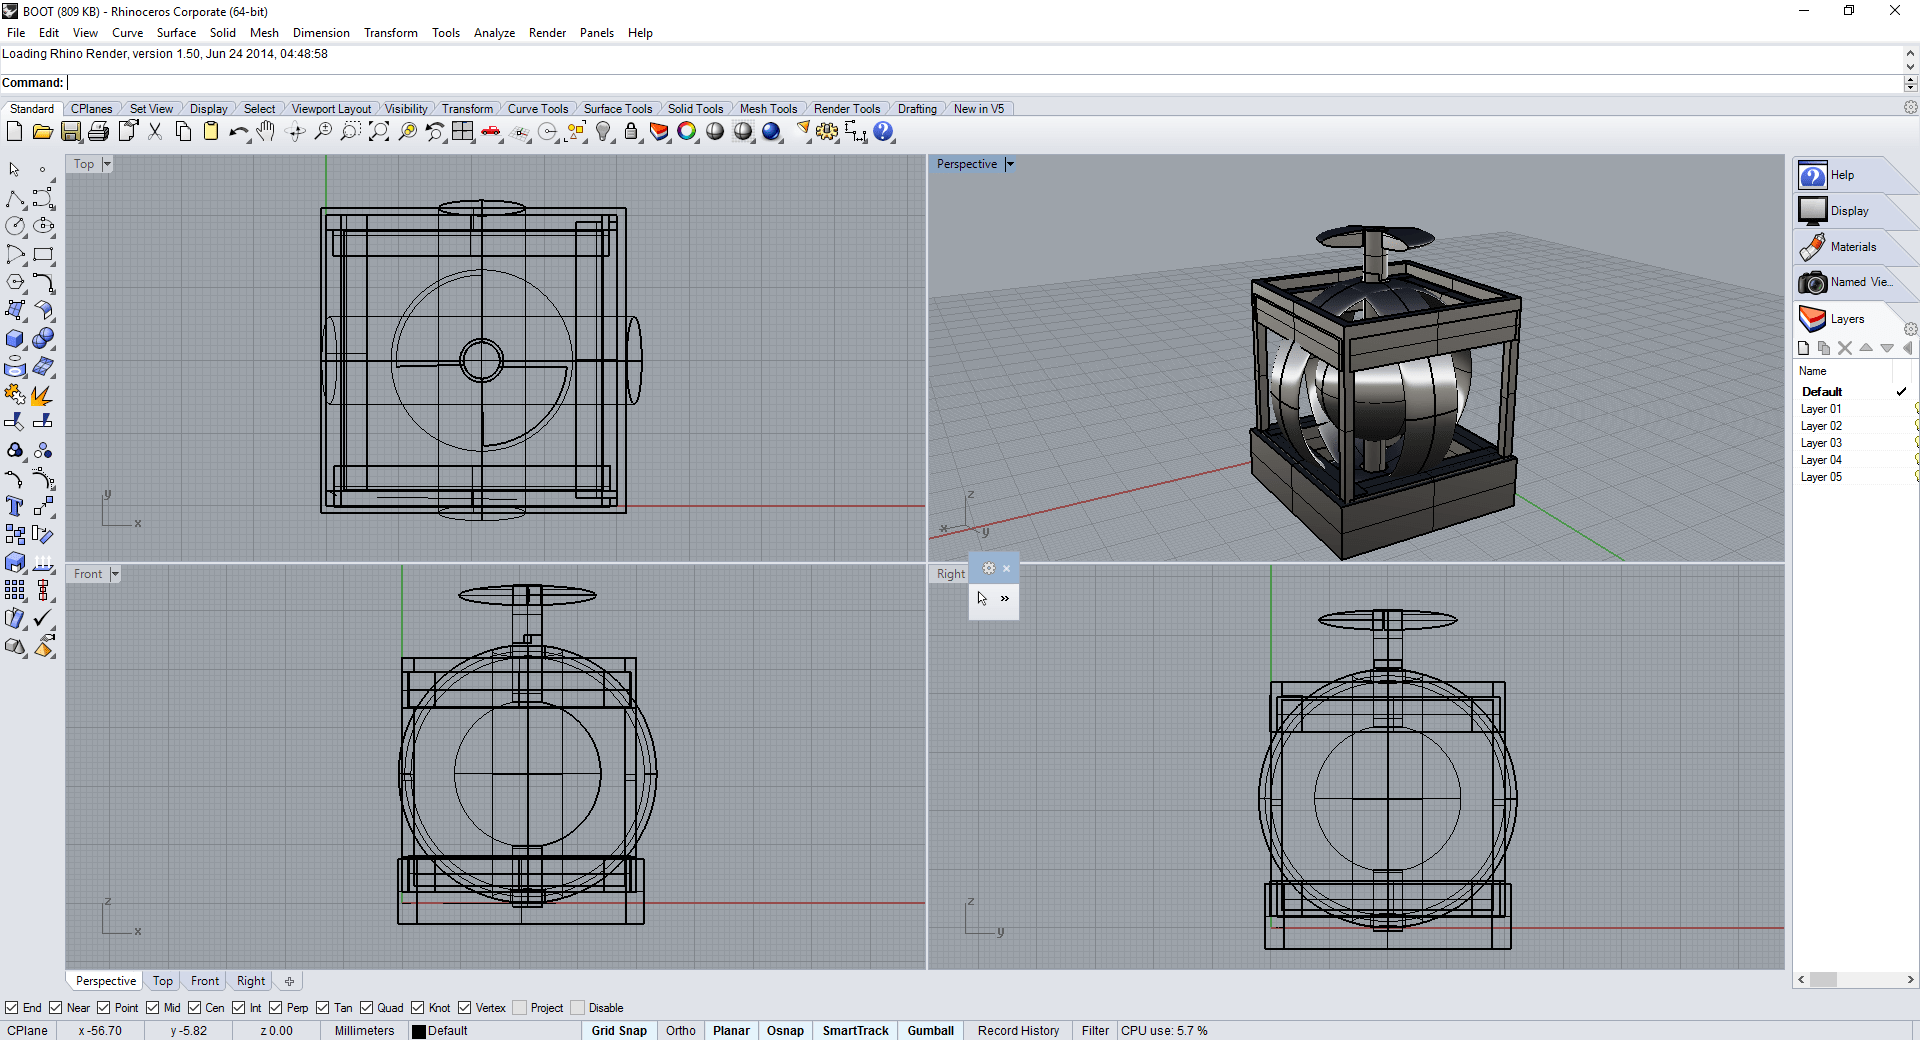
Task: Delete layer using the X icon
Action: (x=1845, y=348)
